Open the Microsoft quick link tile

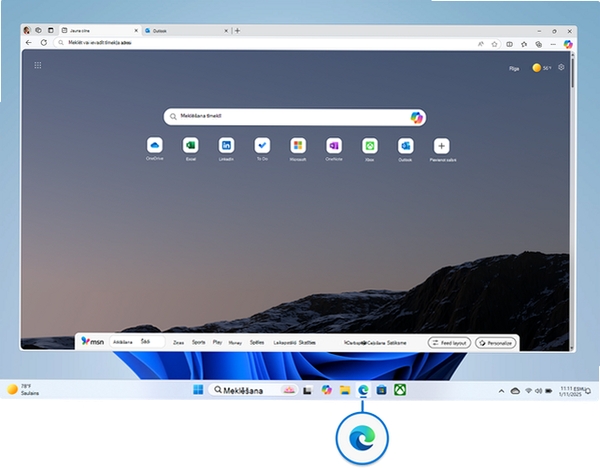[x=298, y=145]
